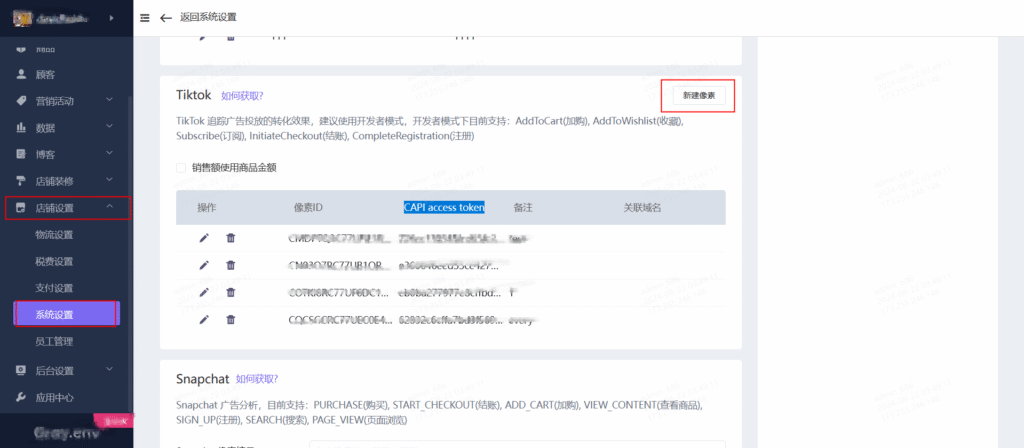The image size is (1024, 448).
Task: Click the CAPI access token column header
Action: (x=444, y=208)
